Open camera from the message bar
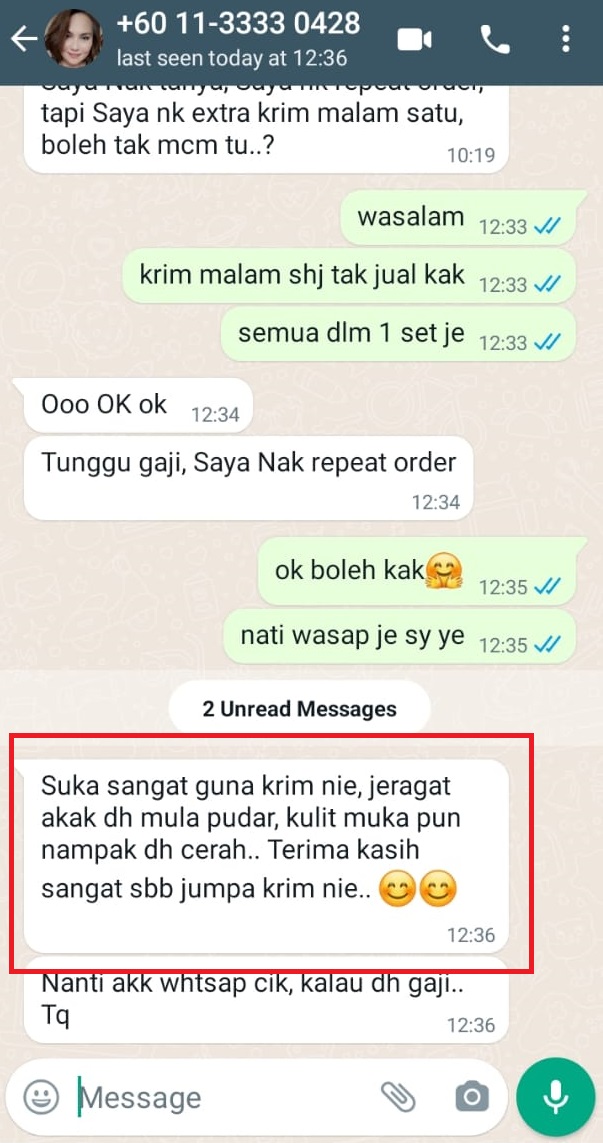 click(x=472, y=1096)
